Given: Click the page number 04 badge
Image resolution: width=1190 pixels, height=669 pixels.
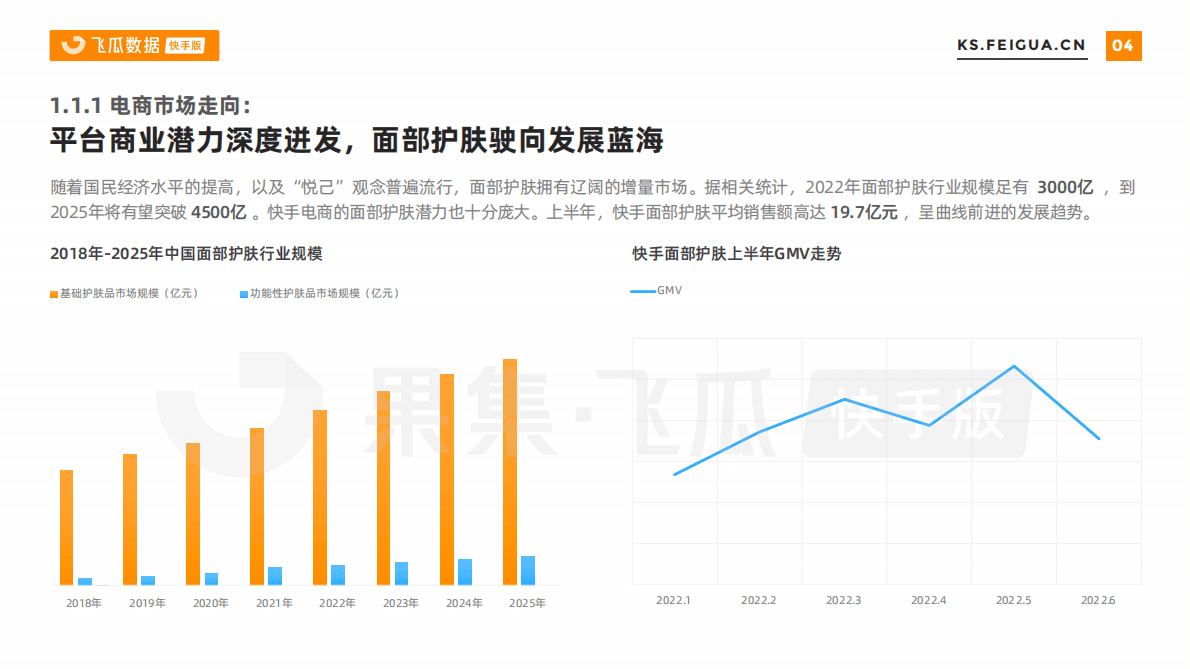Looking at the screenshot, I should pos(1122,45).
